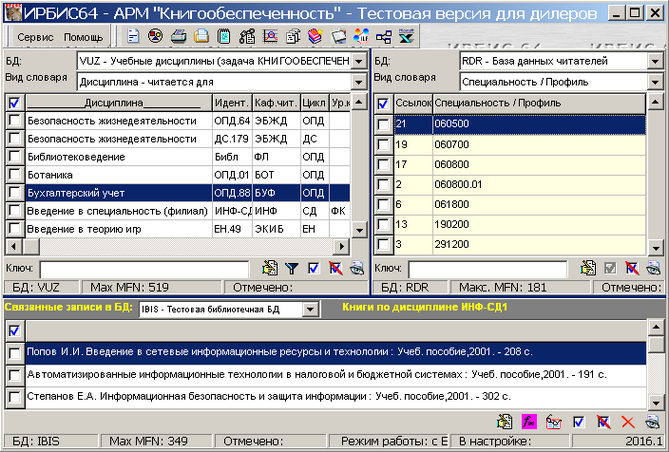669x452 pixels.
Task: Click the blue document icon in the top toolbar
Action: click(x=133, y=36)
